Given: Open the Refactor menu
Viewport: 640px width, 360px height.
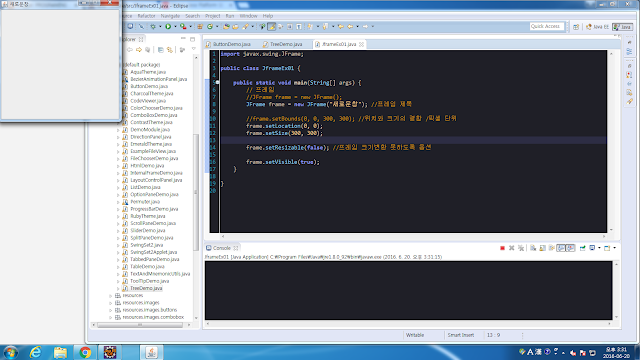Looking at the screenshot, I should (x=147, y=16).
